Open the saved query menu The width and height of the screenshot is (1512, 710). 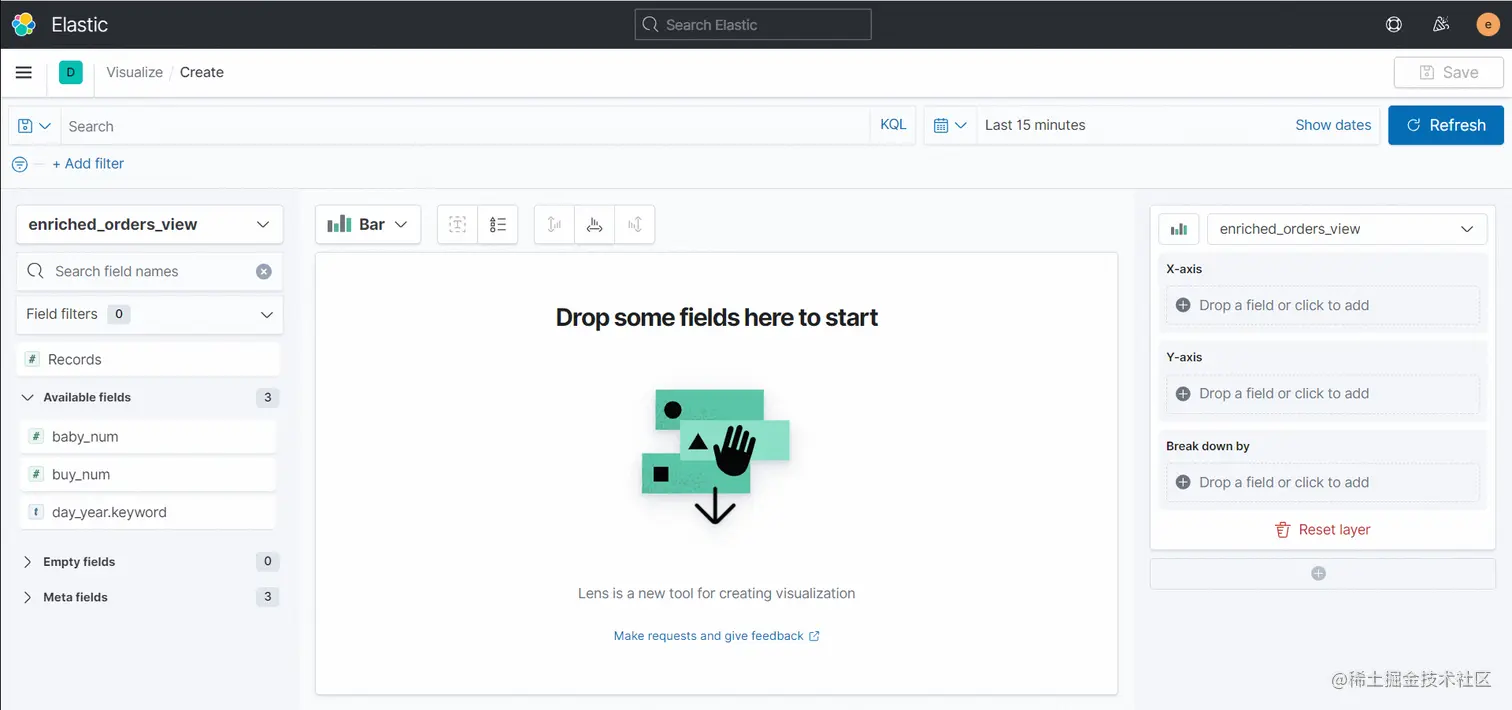click(x=35, y=126)
